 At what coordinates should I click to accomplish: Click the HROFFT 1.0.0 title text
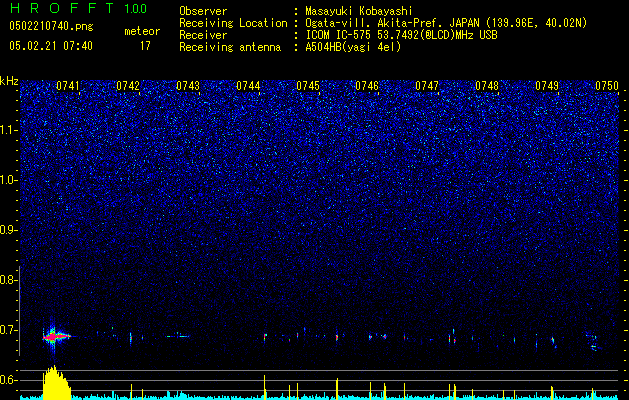[78, 8]
